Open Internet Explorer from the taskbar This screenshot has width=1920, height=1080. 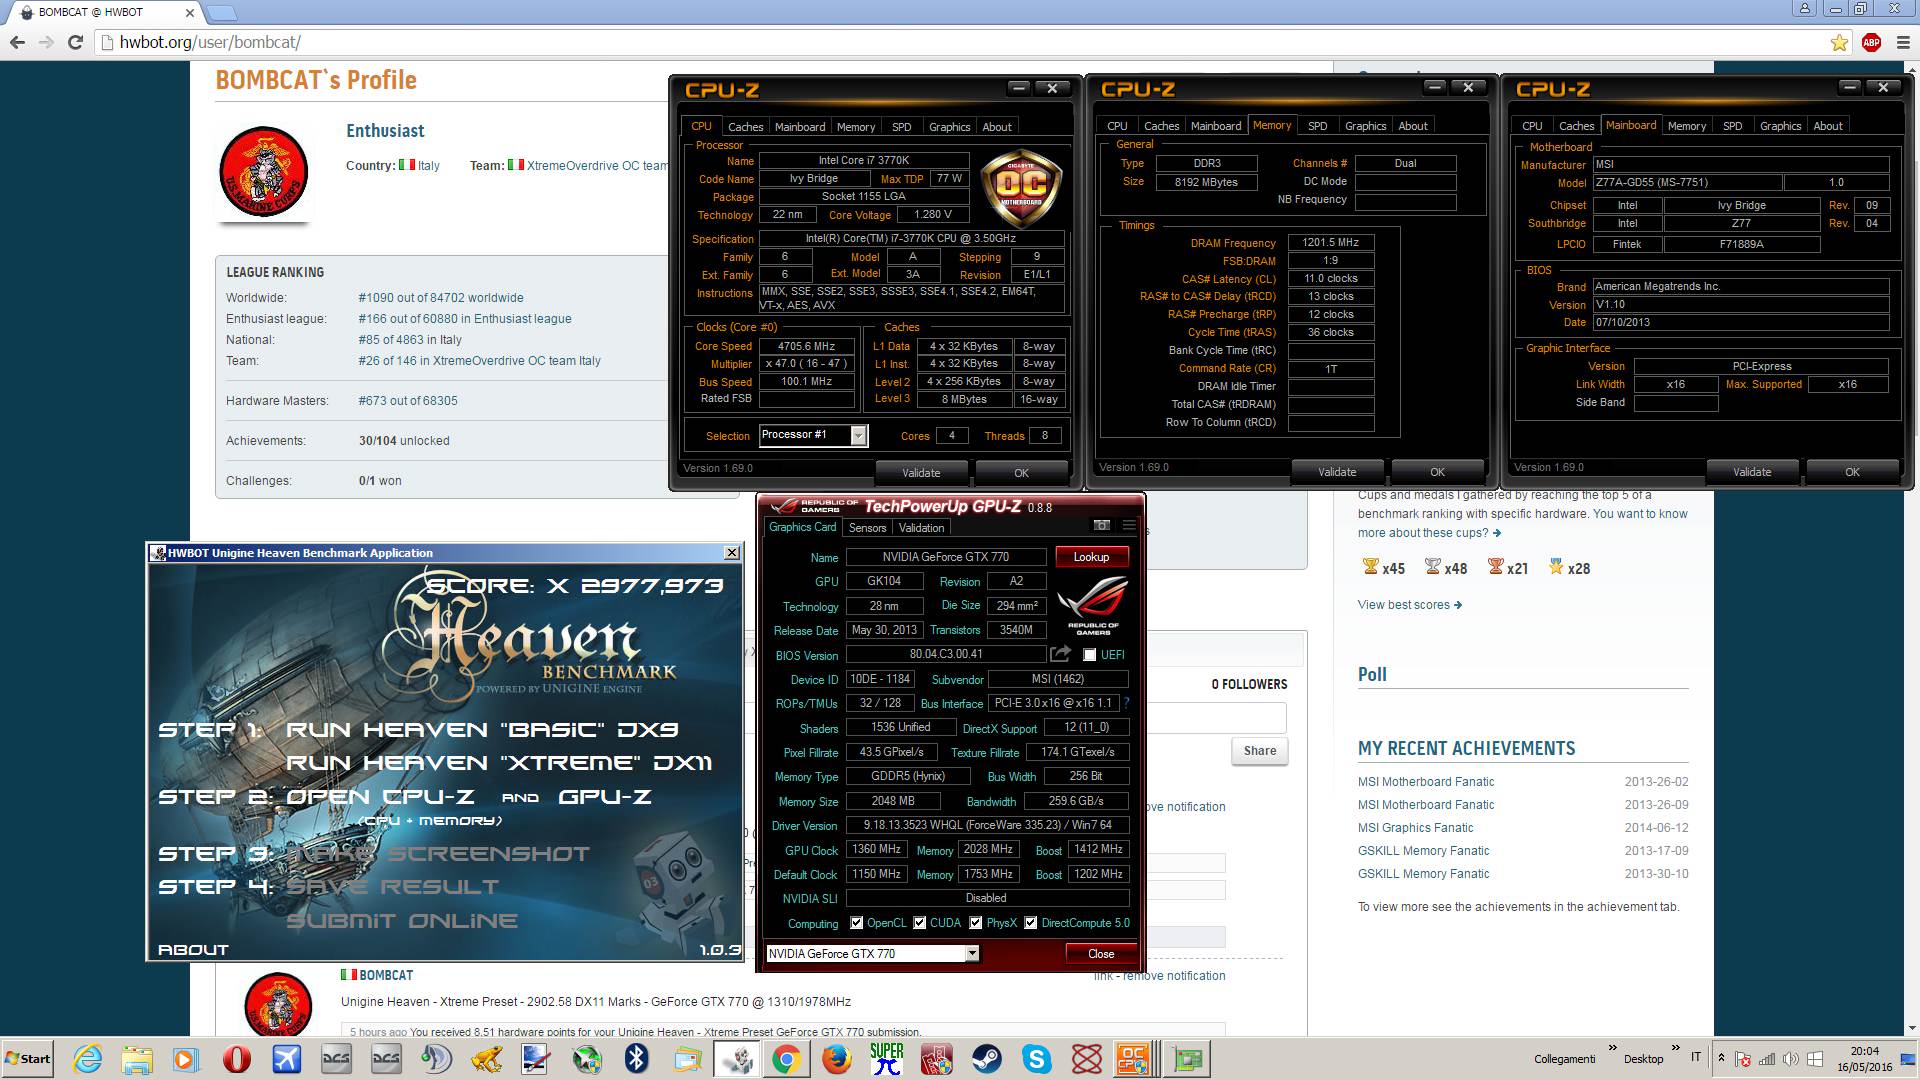87,1058
